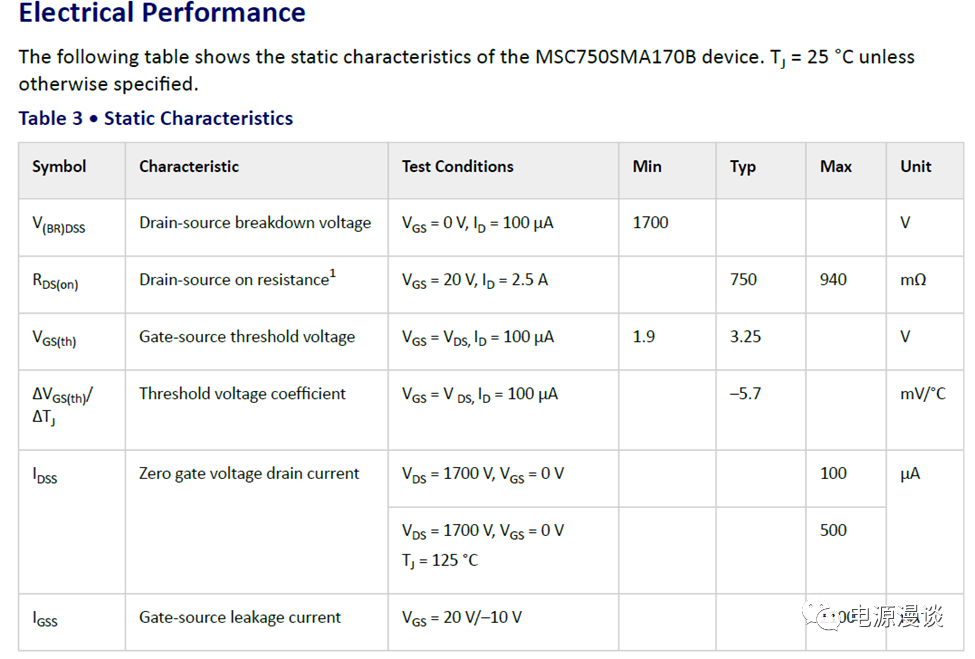The width and height of the screenshot is (975, 659).
Task: Select the "Drain-source breakdown voltage" cell
Action: tap(255, 223)
